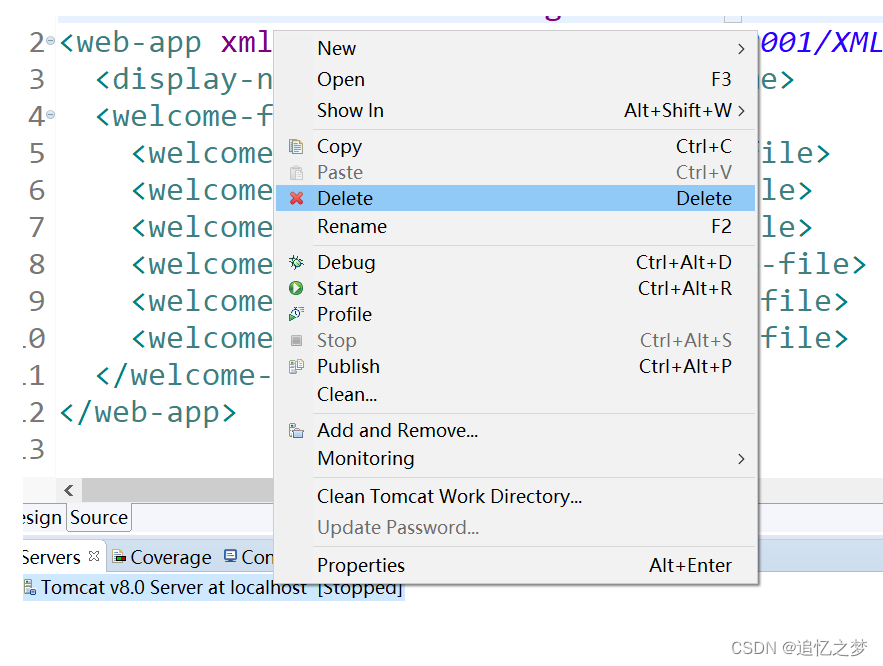
Task: Expand the New submenu arrow
Action: pos(741,49)
